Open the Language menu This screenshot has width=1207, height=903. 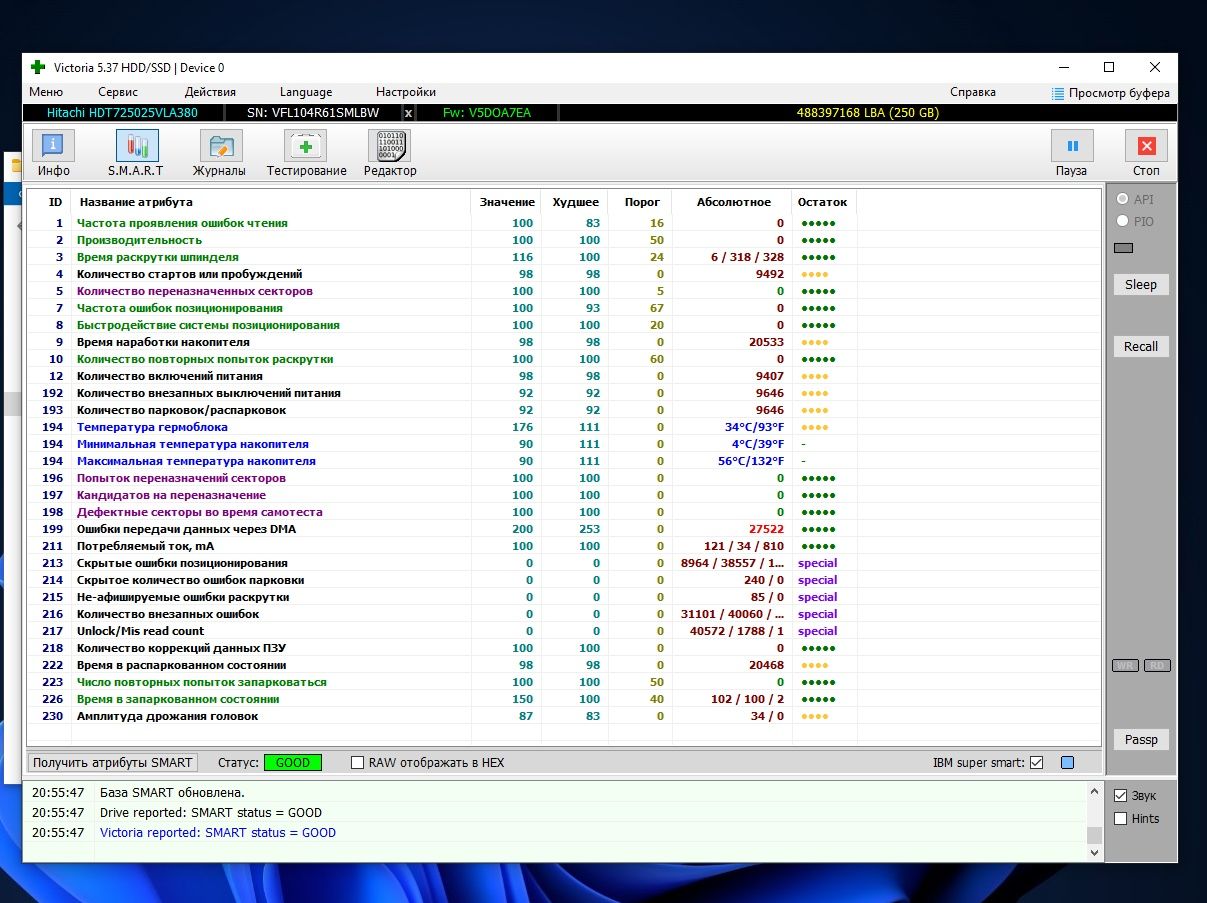coord(306,92)
